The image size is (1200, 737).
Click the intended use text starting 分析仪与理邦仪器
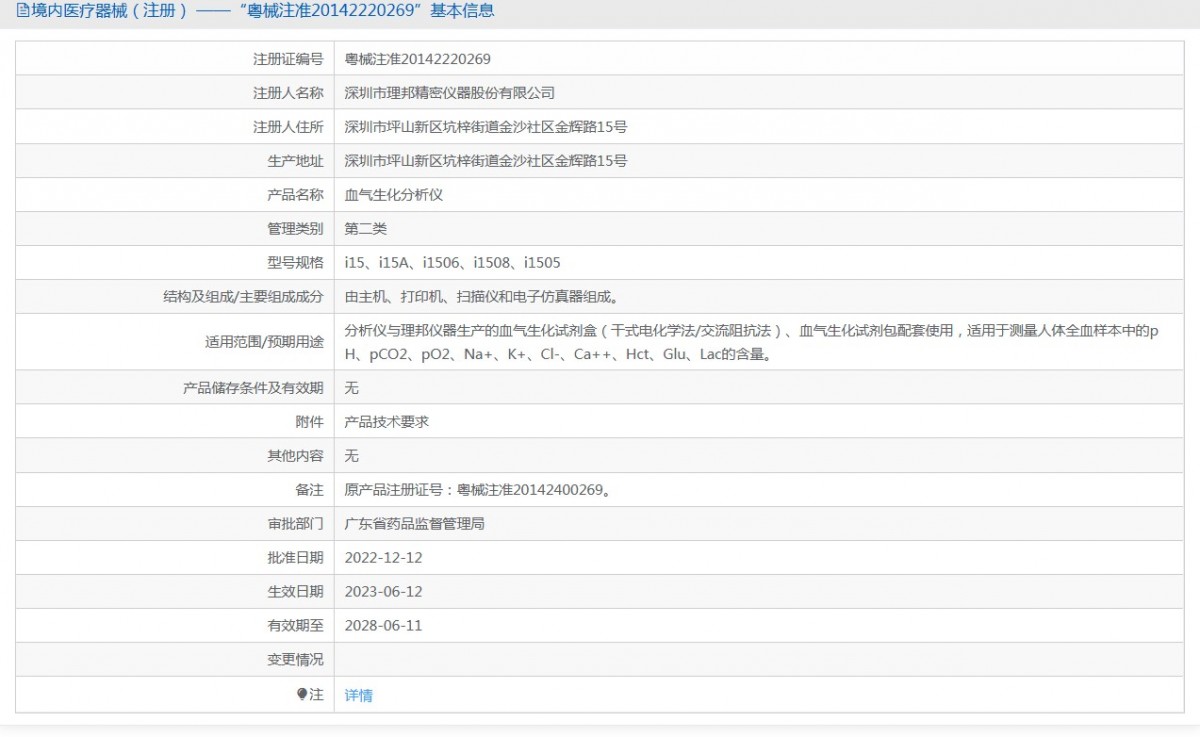pyautogui.click(x=751, y=342)
